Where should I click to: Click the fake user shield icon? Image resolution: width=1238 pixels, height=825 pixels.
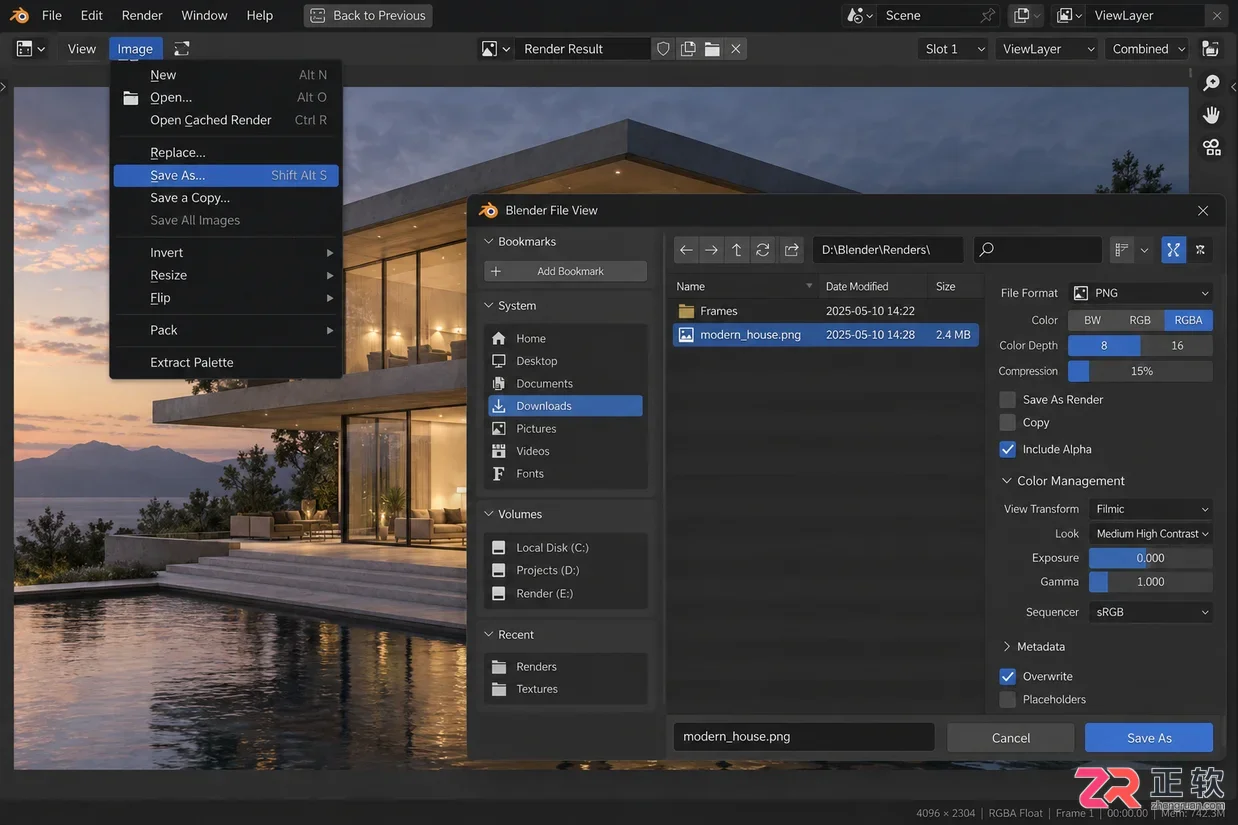[x=663, y=49]
